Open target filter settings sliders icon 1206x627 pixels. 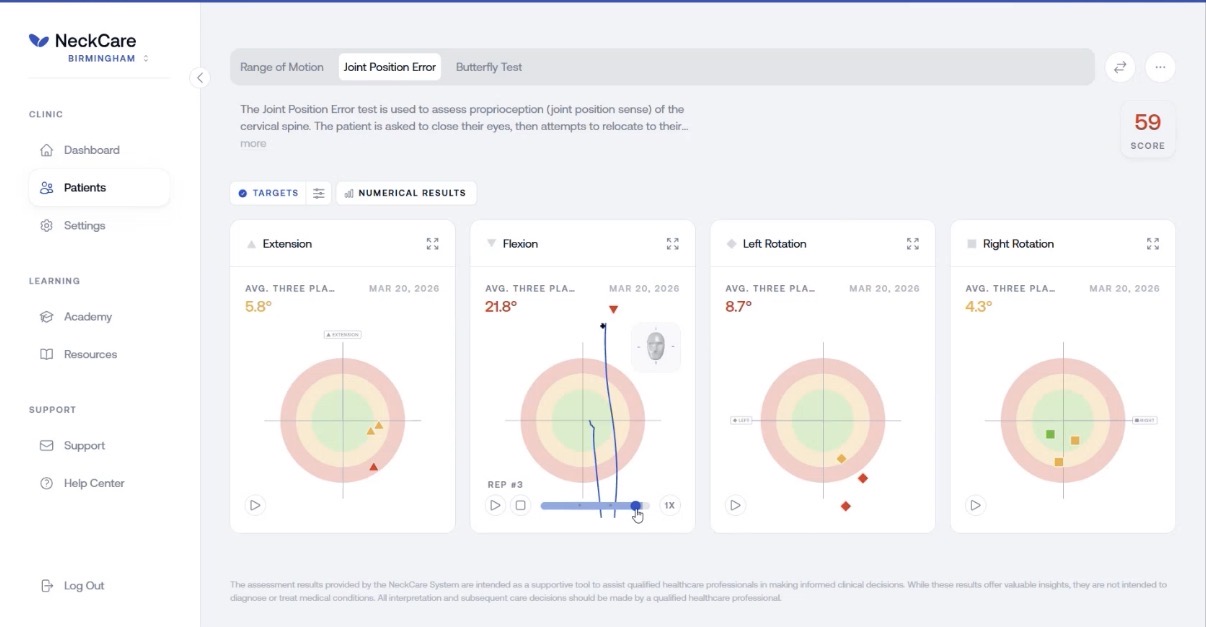pos(319,193)
